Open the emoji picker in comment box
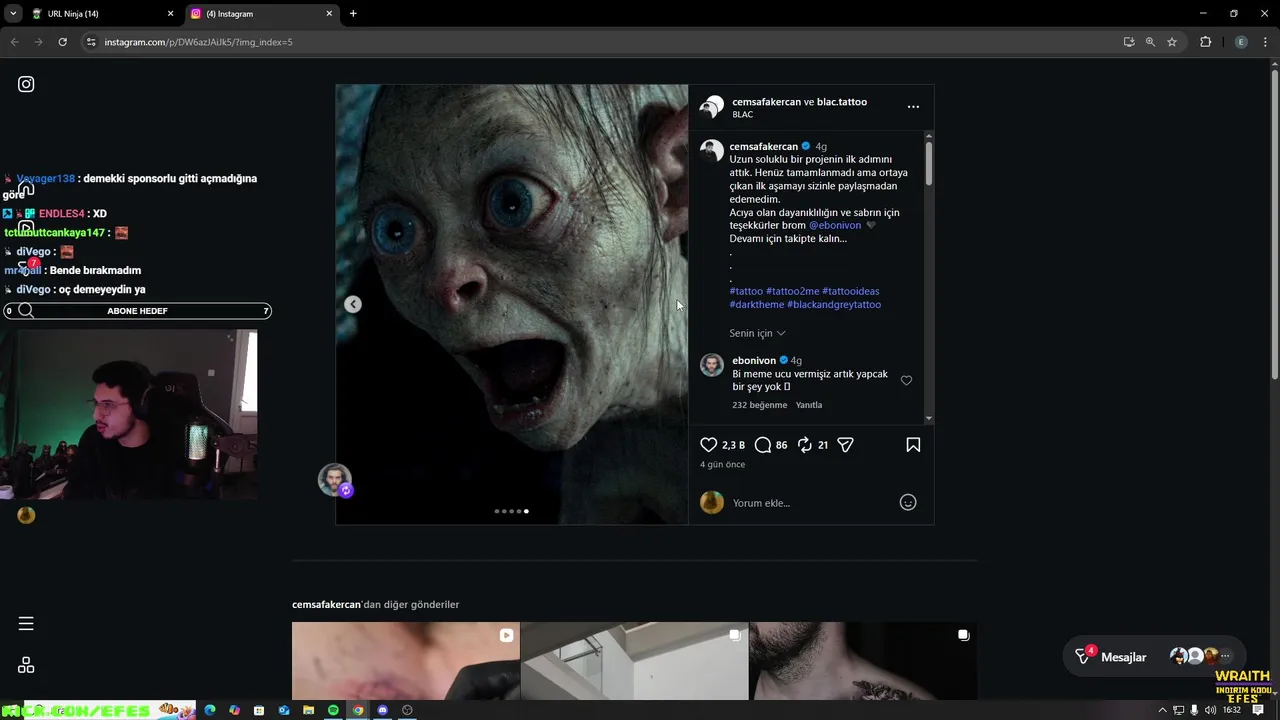The image size is (1280, 720). point(908,503)
